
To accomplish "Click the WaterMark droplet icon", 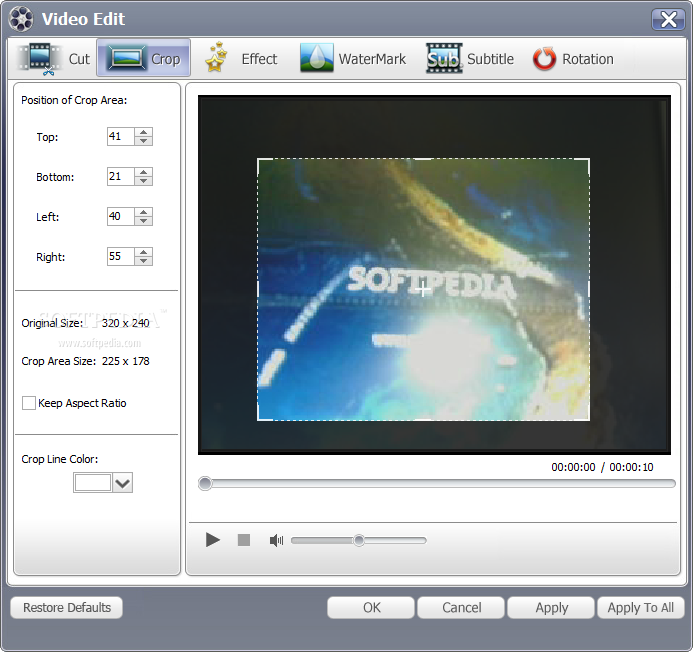I will coord(316,58).
